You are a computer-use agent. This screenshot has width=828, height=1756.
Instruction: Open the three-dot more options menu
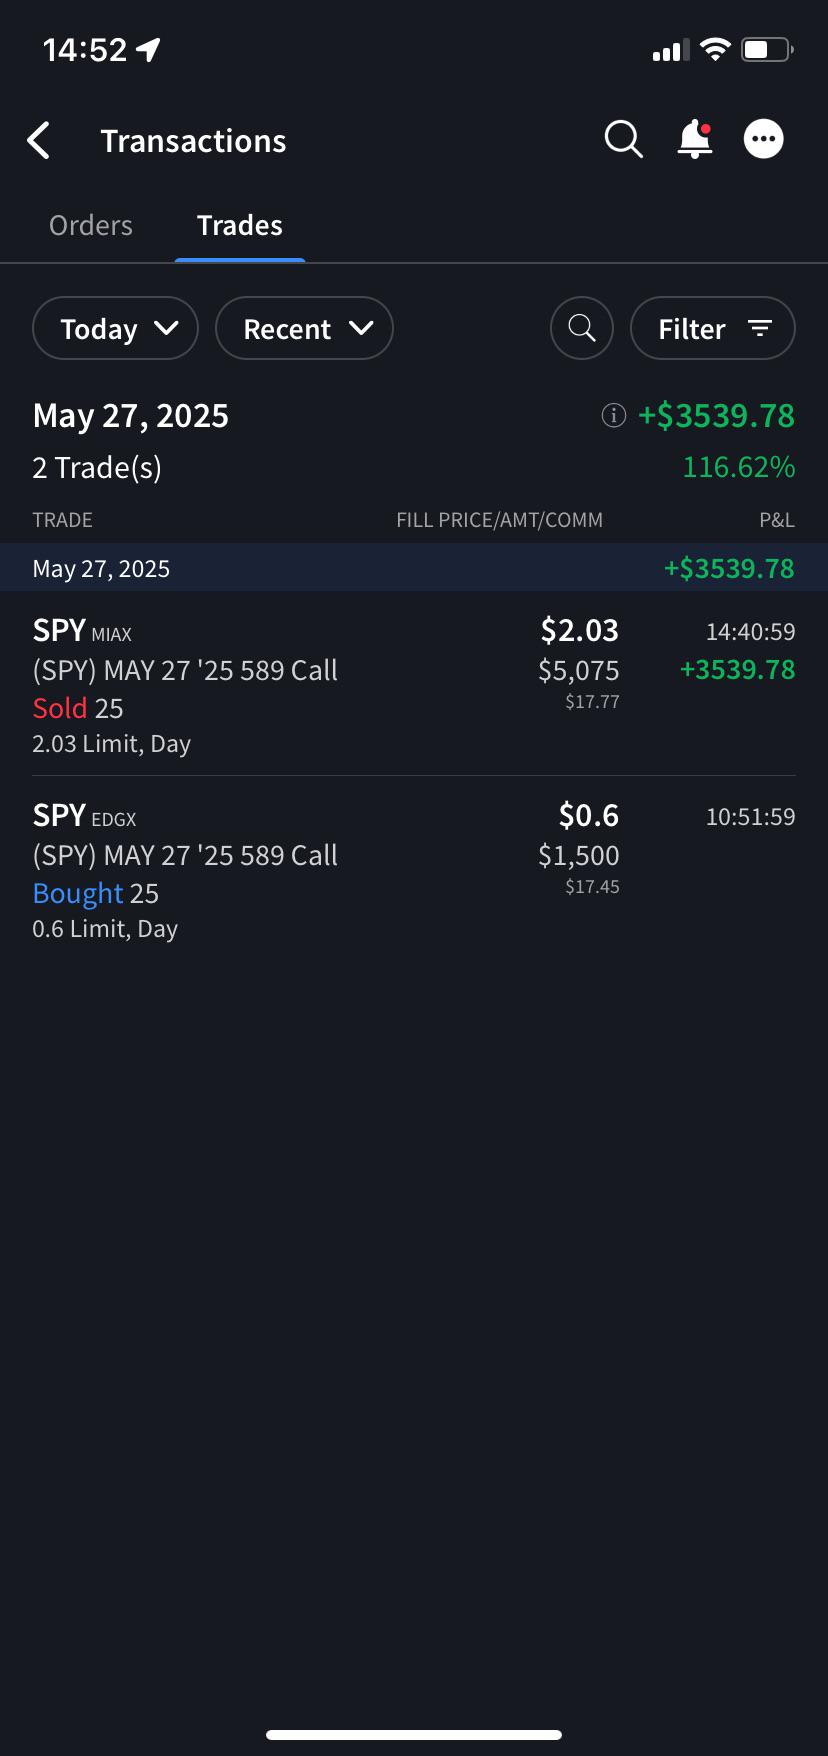pyautogui.click(x=764, y=139)
